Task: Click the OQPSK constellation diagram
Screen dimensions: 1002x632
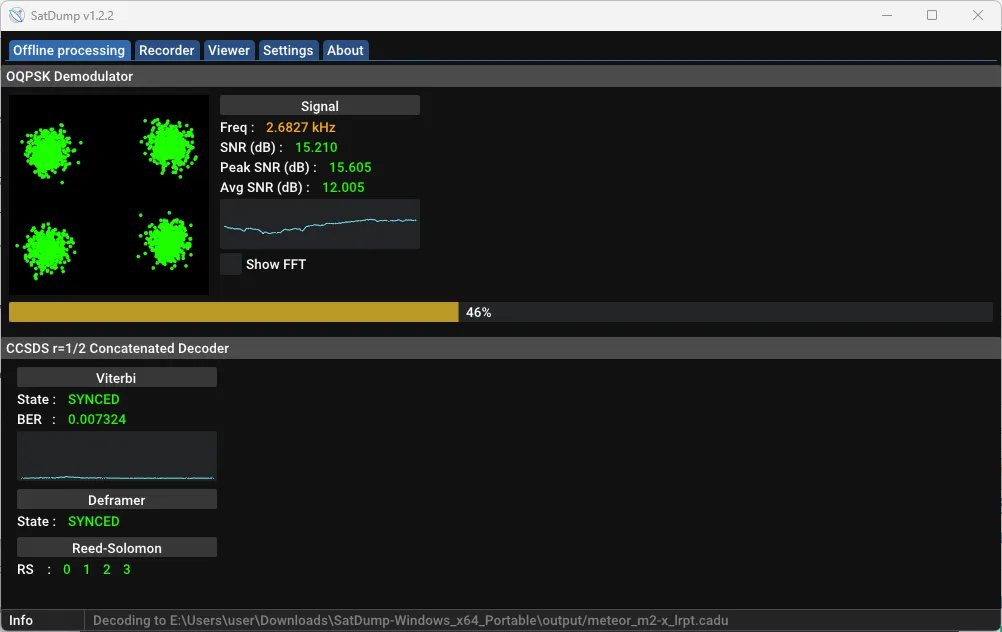Action: tap(109, 195)
